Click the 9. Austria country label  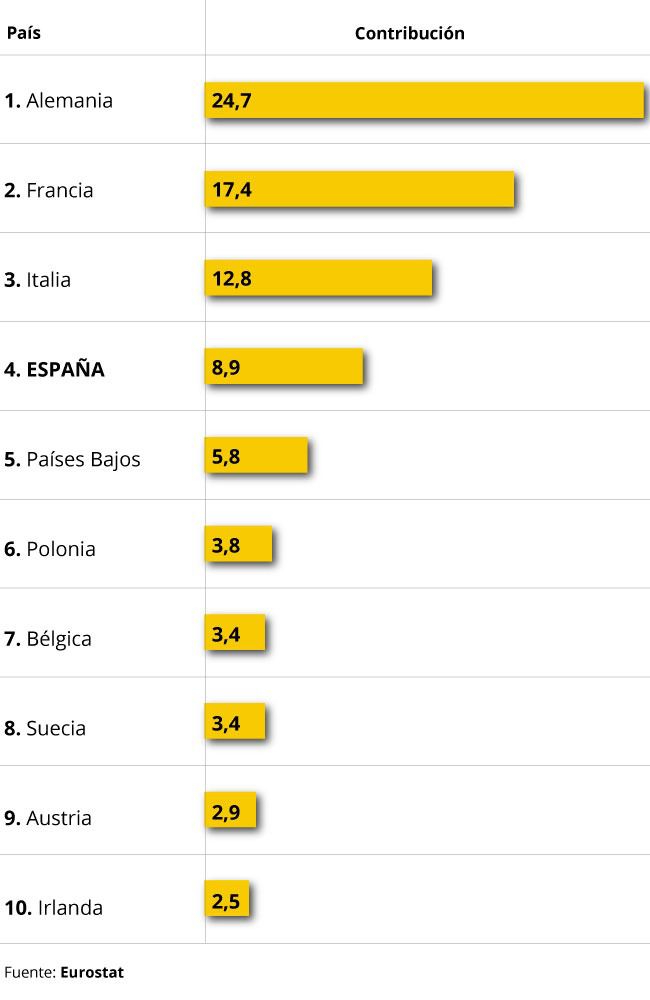pos(48,818)
